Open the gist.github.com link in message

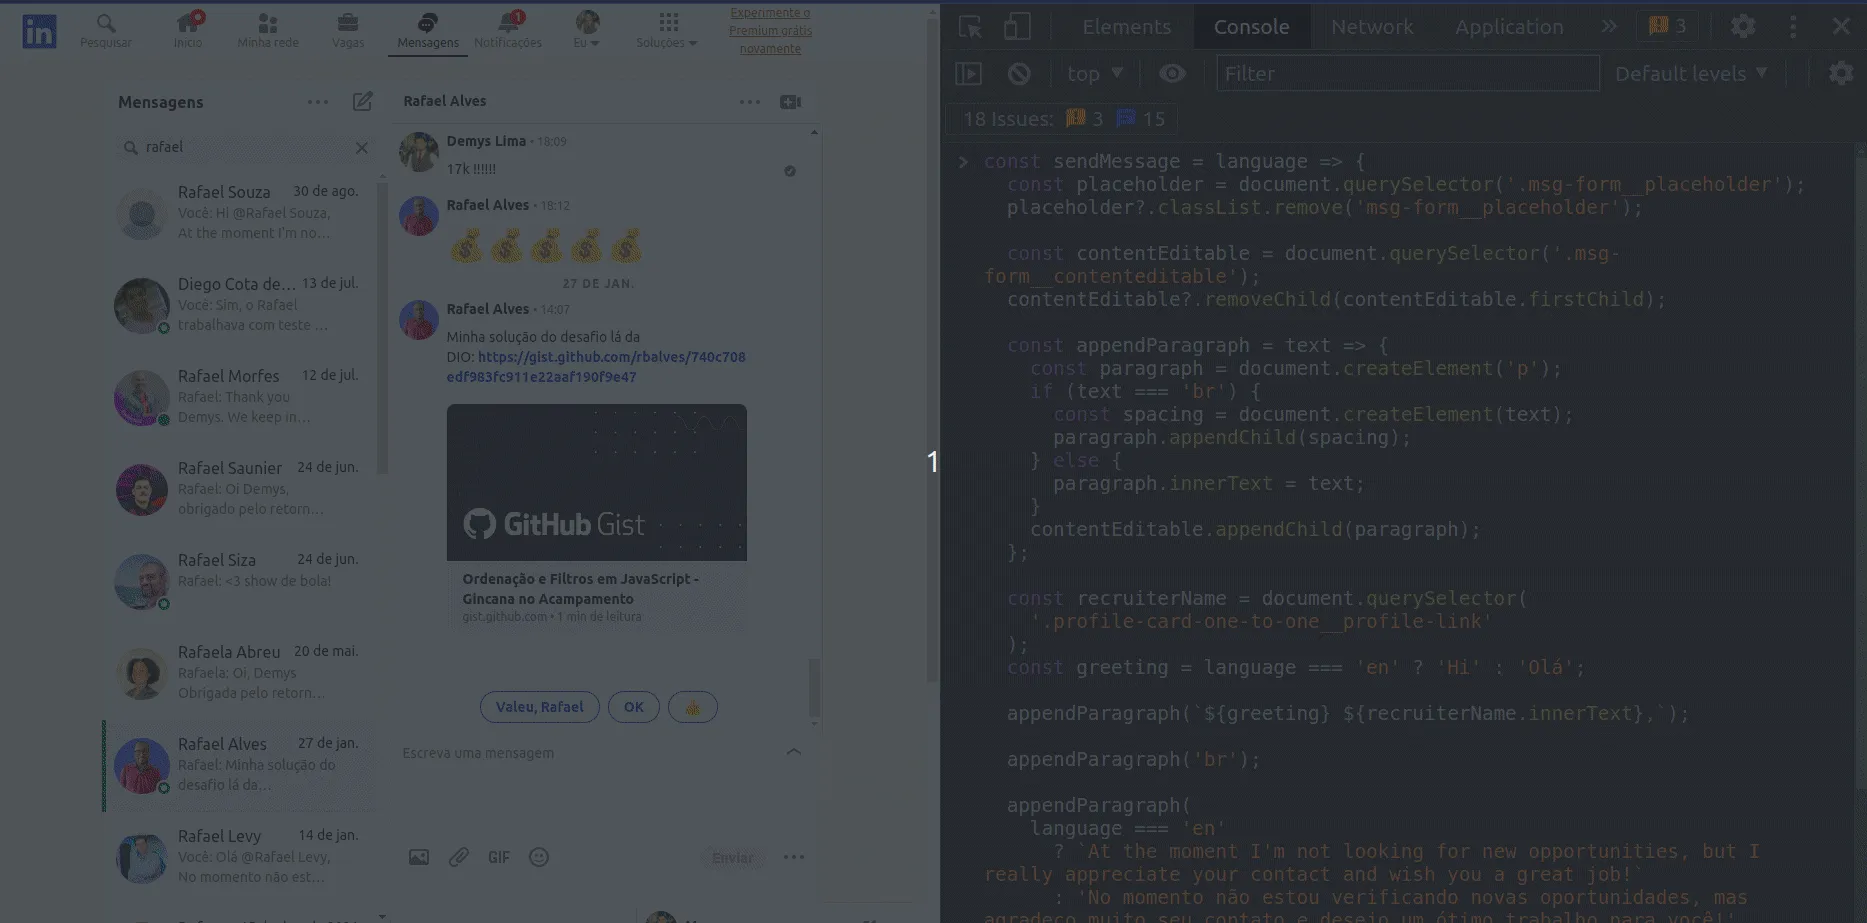[x=596, y=367]
